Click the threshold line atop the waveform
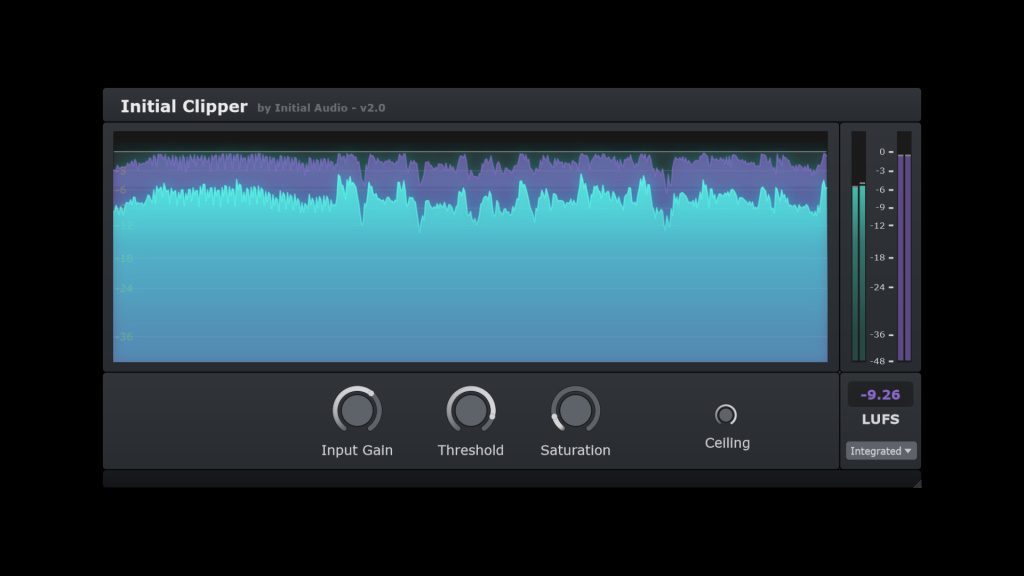Screen dimensions: 1024x576 pyautogui.click(x=470, y=152)
